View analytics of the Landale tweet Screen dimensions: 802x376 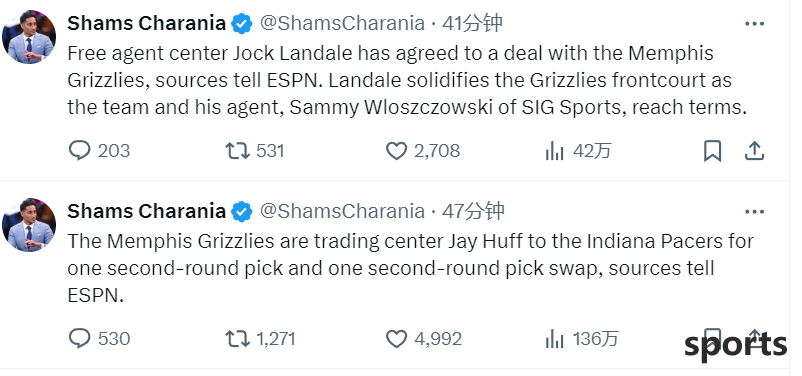(554, 151)
